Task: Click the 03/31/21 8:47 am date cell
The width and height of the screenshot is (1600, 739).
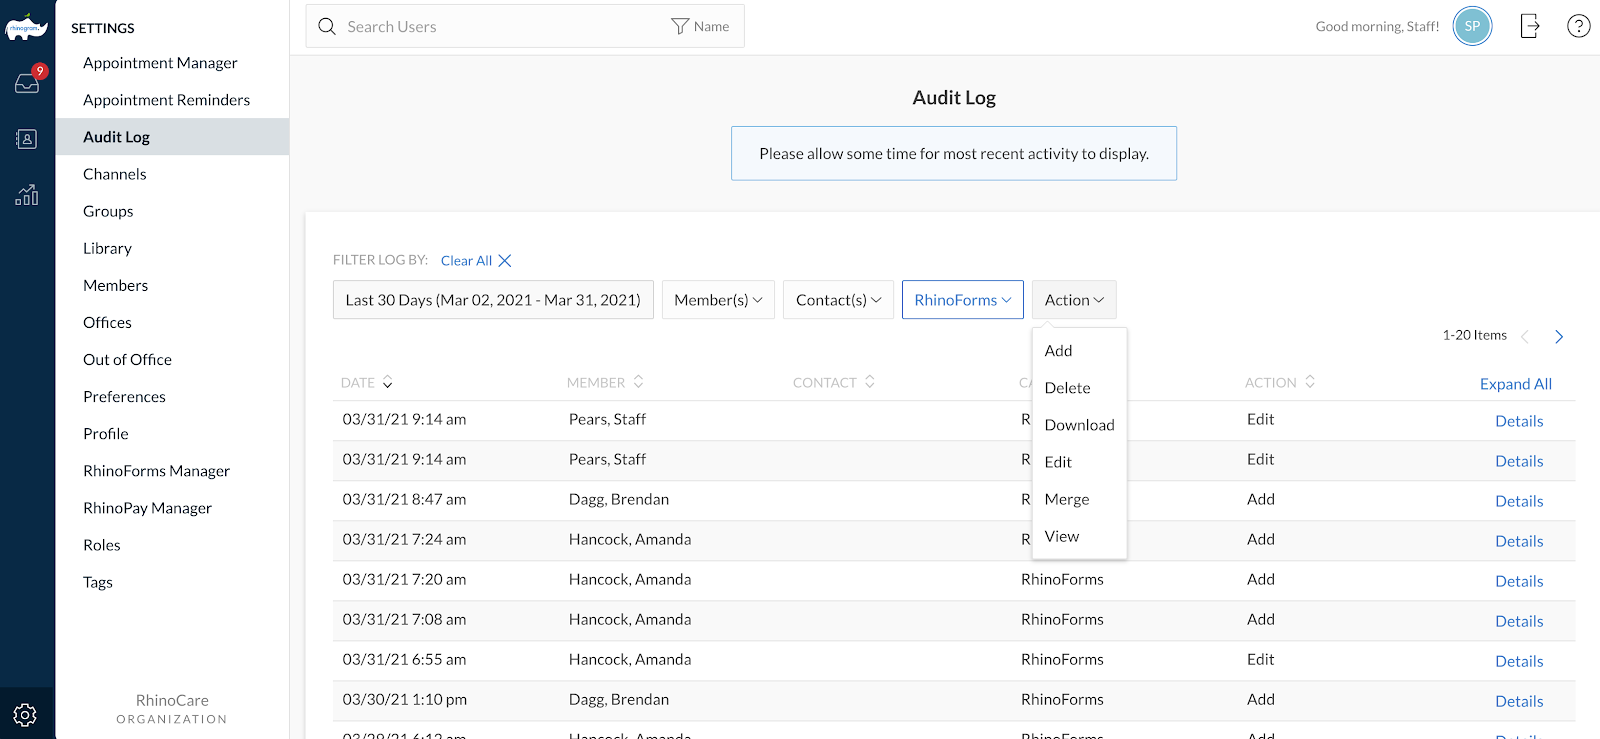Action: (x=404, y=499)
